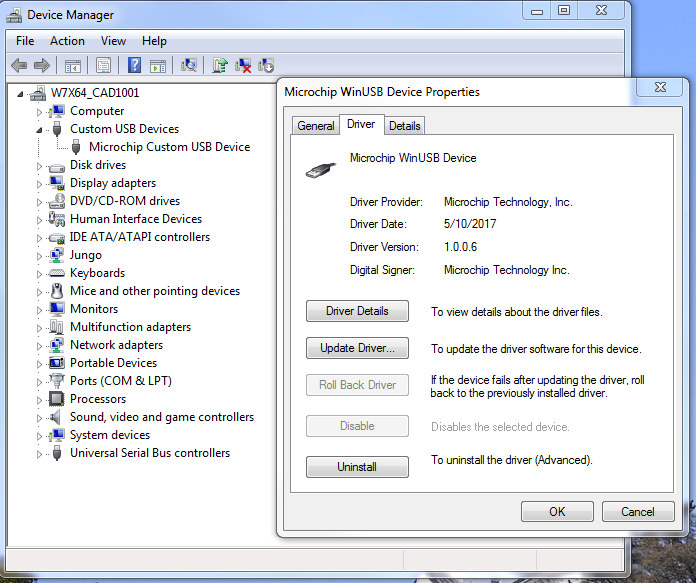
Task: Click the Microchip Custom USB Device icon
Action: (76, 147)
